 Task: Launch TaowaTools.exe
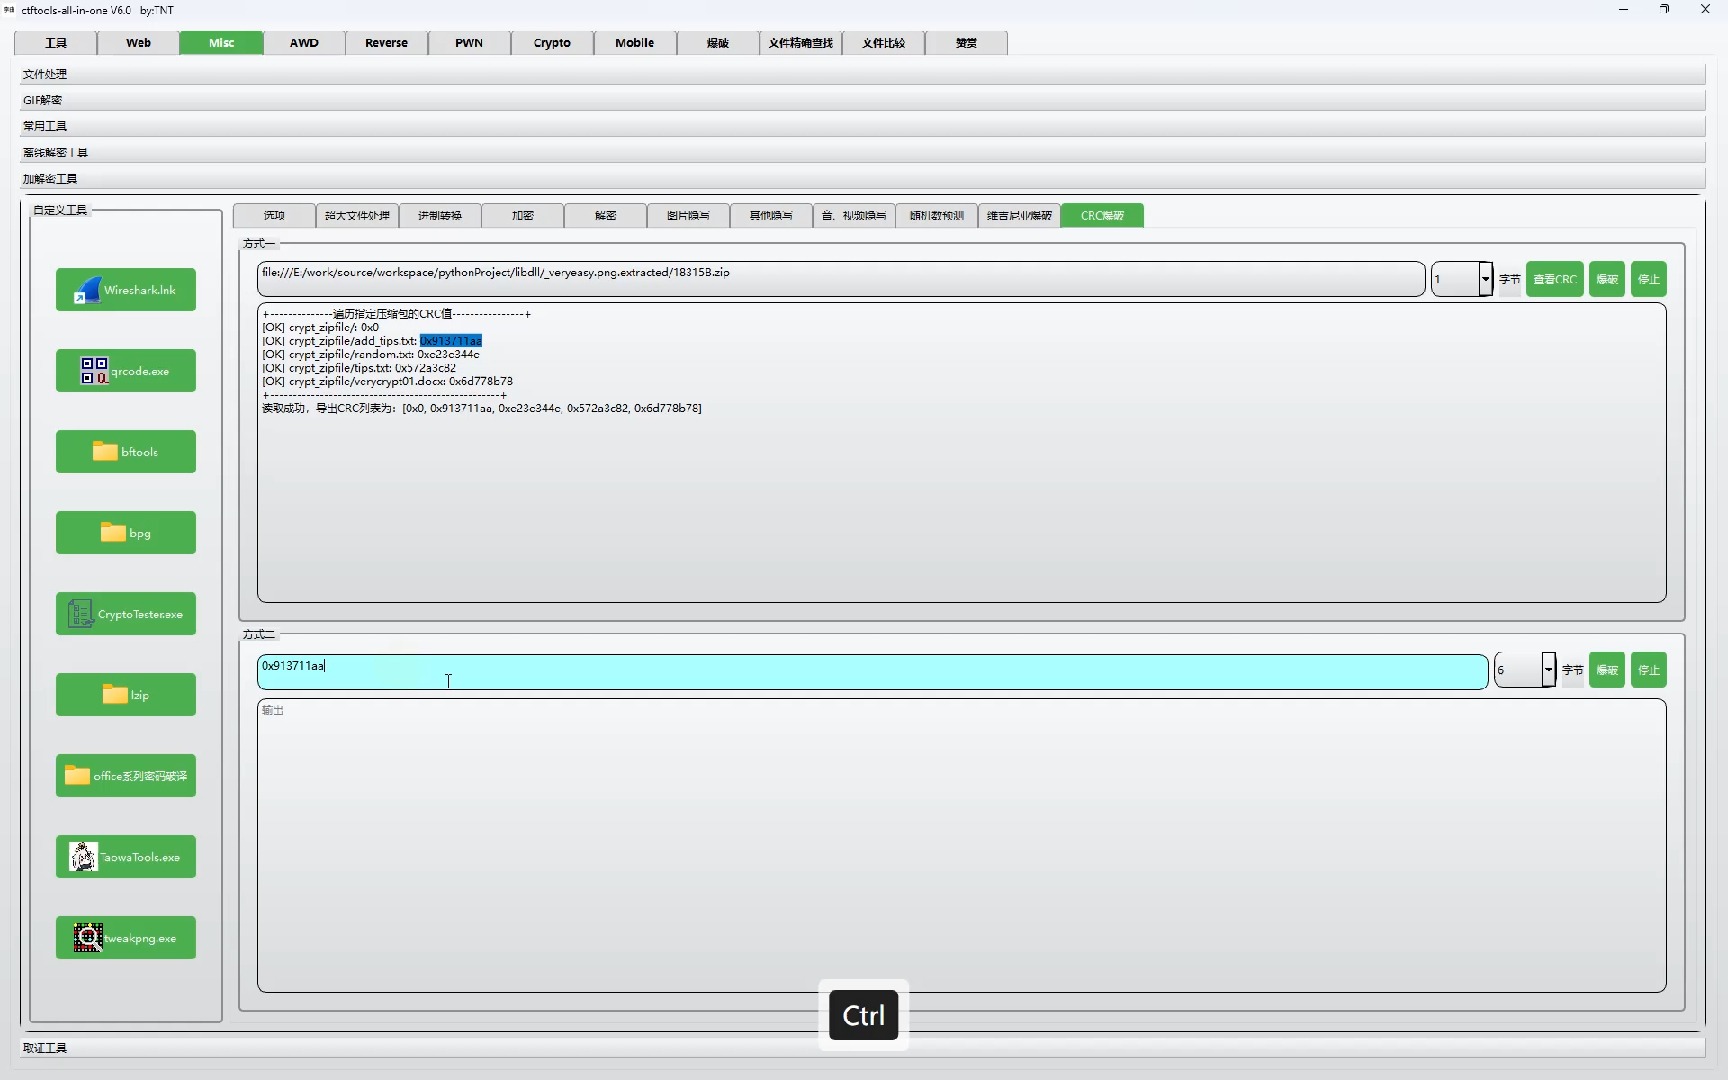(126, 857)
